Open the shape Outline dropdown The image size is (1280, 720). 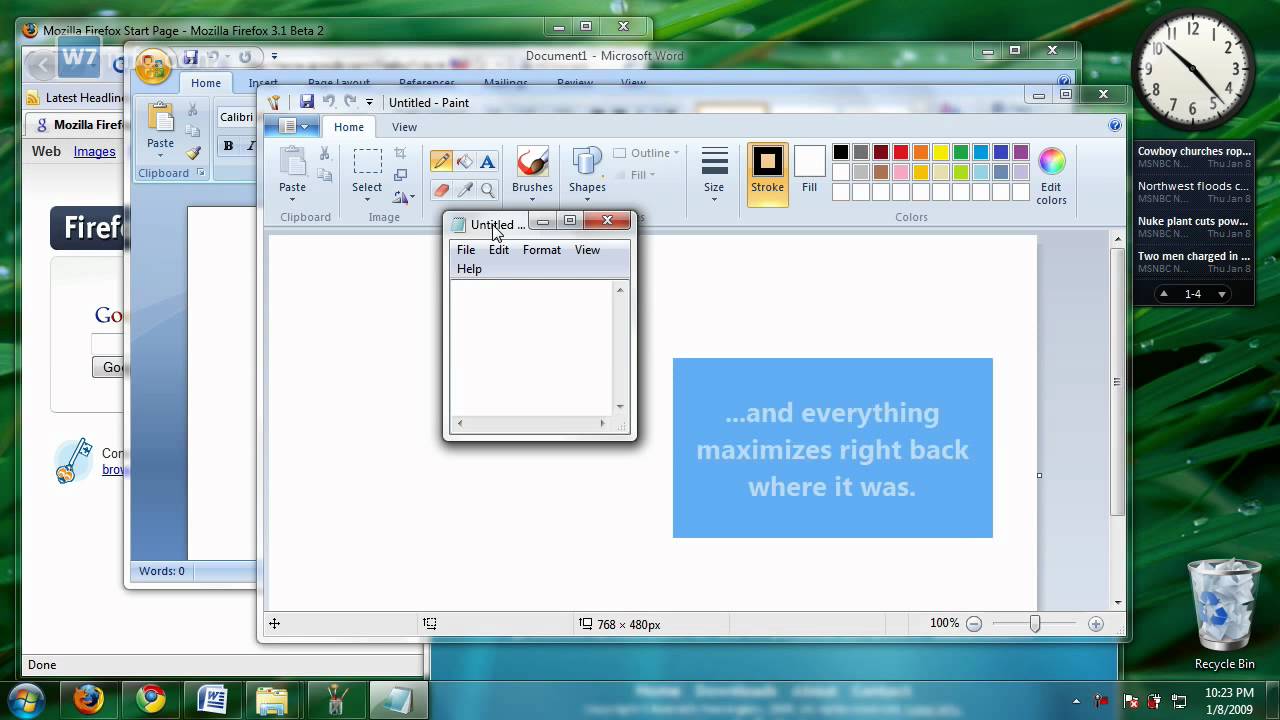click(x=646, y=153)
